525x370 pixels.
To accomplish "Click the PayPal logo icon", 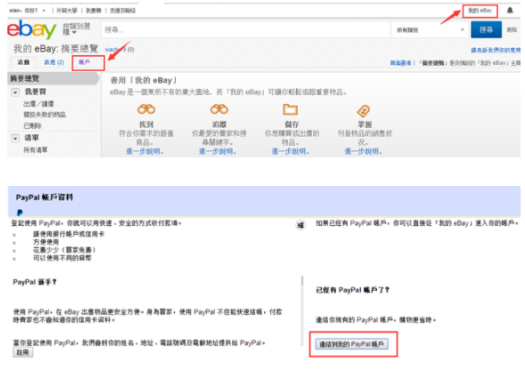I will click(x=20, y=212).
